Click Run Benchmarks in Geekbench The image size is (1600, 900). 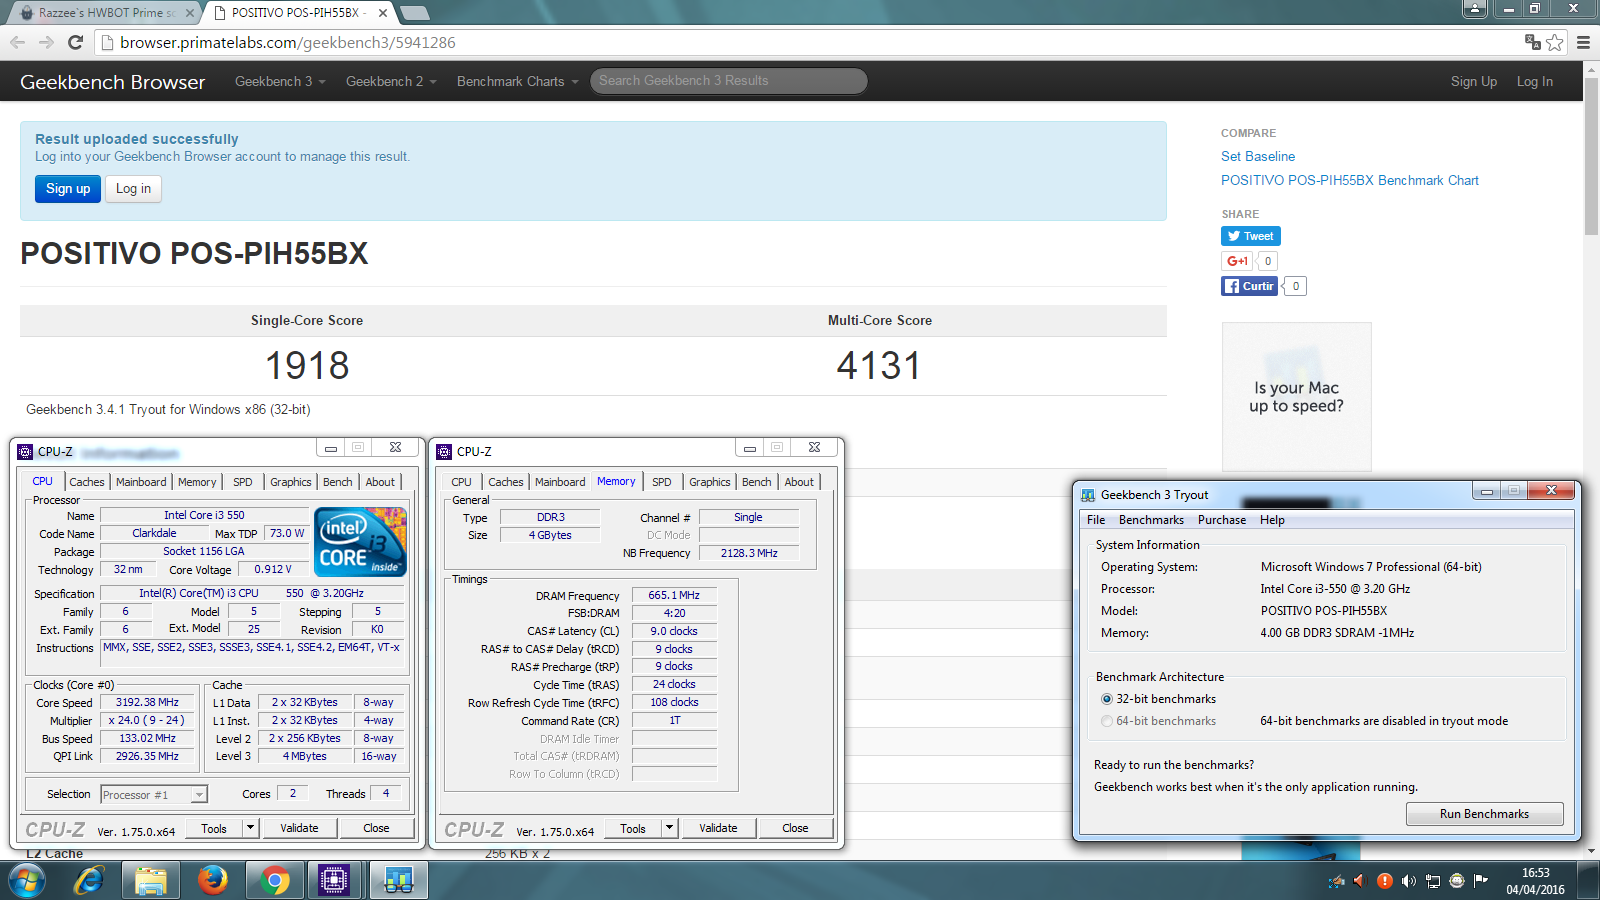coord(1484,814)
